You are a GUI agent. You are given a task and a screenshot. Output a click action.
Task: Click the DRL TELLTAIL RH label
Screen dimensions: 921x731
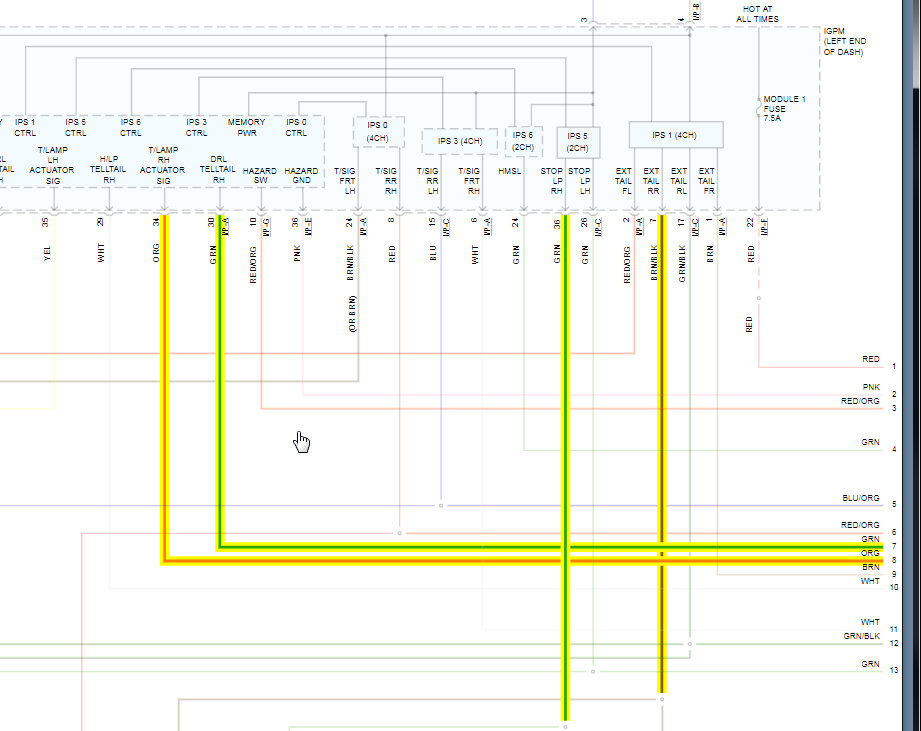pos(218,170)
